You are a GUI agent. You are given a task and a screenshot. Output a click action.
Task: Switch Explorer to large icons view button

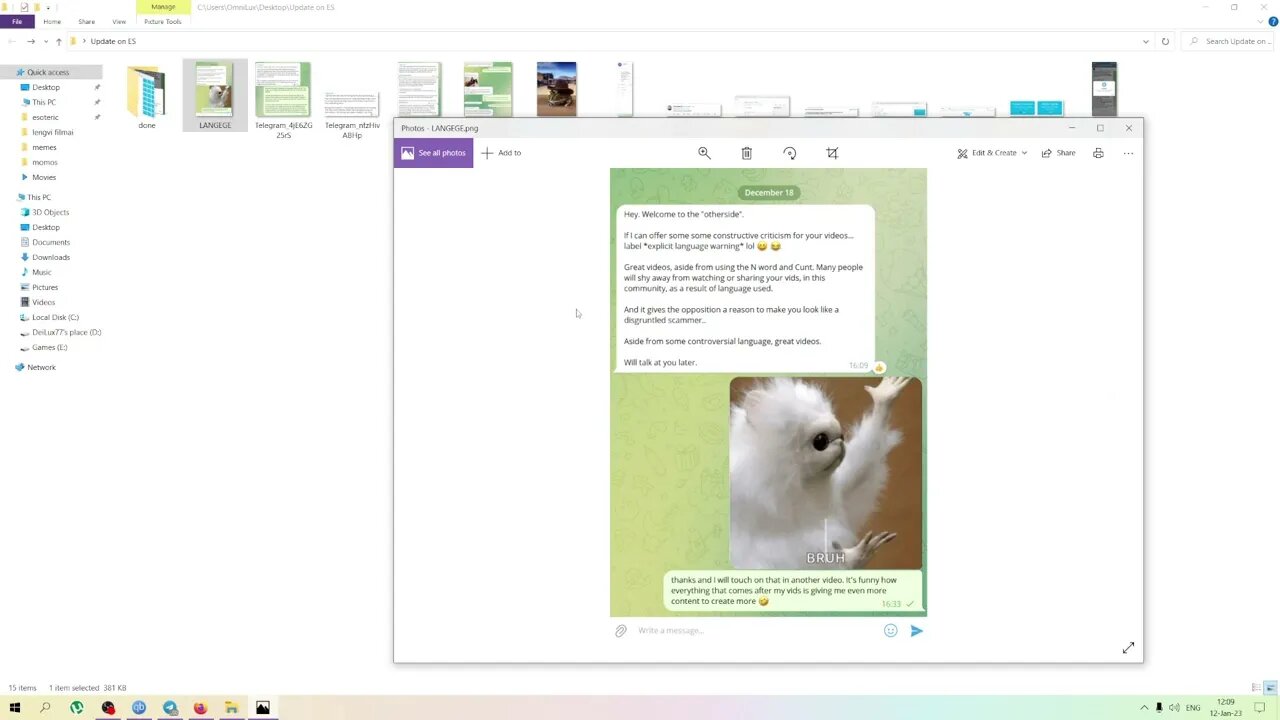(1270, 688)
